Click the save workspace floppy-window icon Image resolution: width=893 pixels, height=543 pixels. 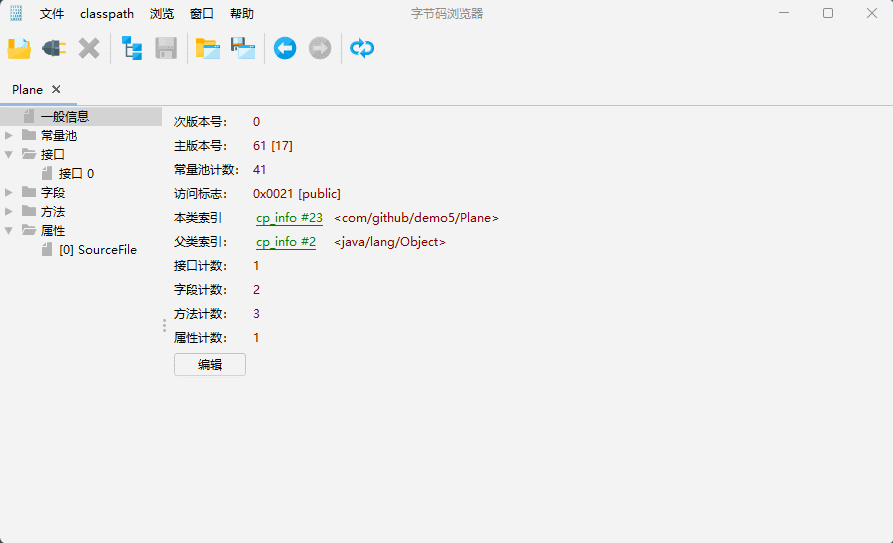243,48
